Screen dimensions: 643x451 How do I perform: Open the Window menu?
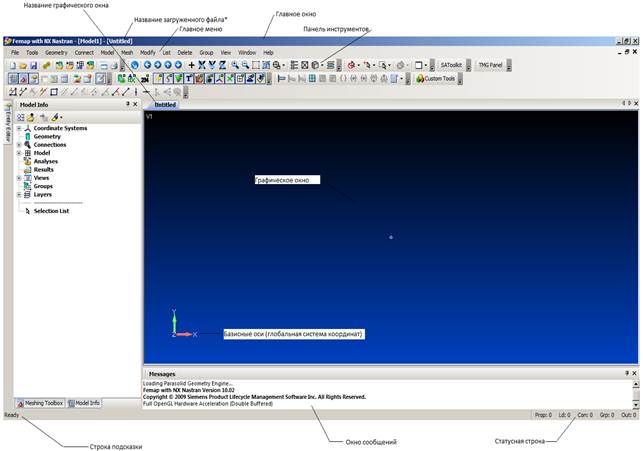click(x=247, y=52)
